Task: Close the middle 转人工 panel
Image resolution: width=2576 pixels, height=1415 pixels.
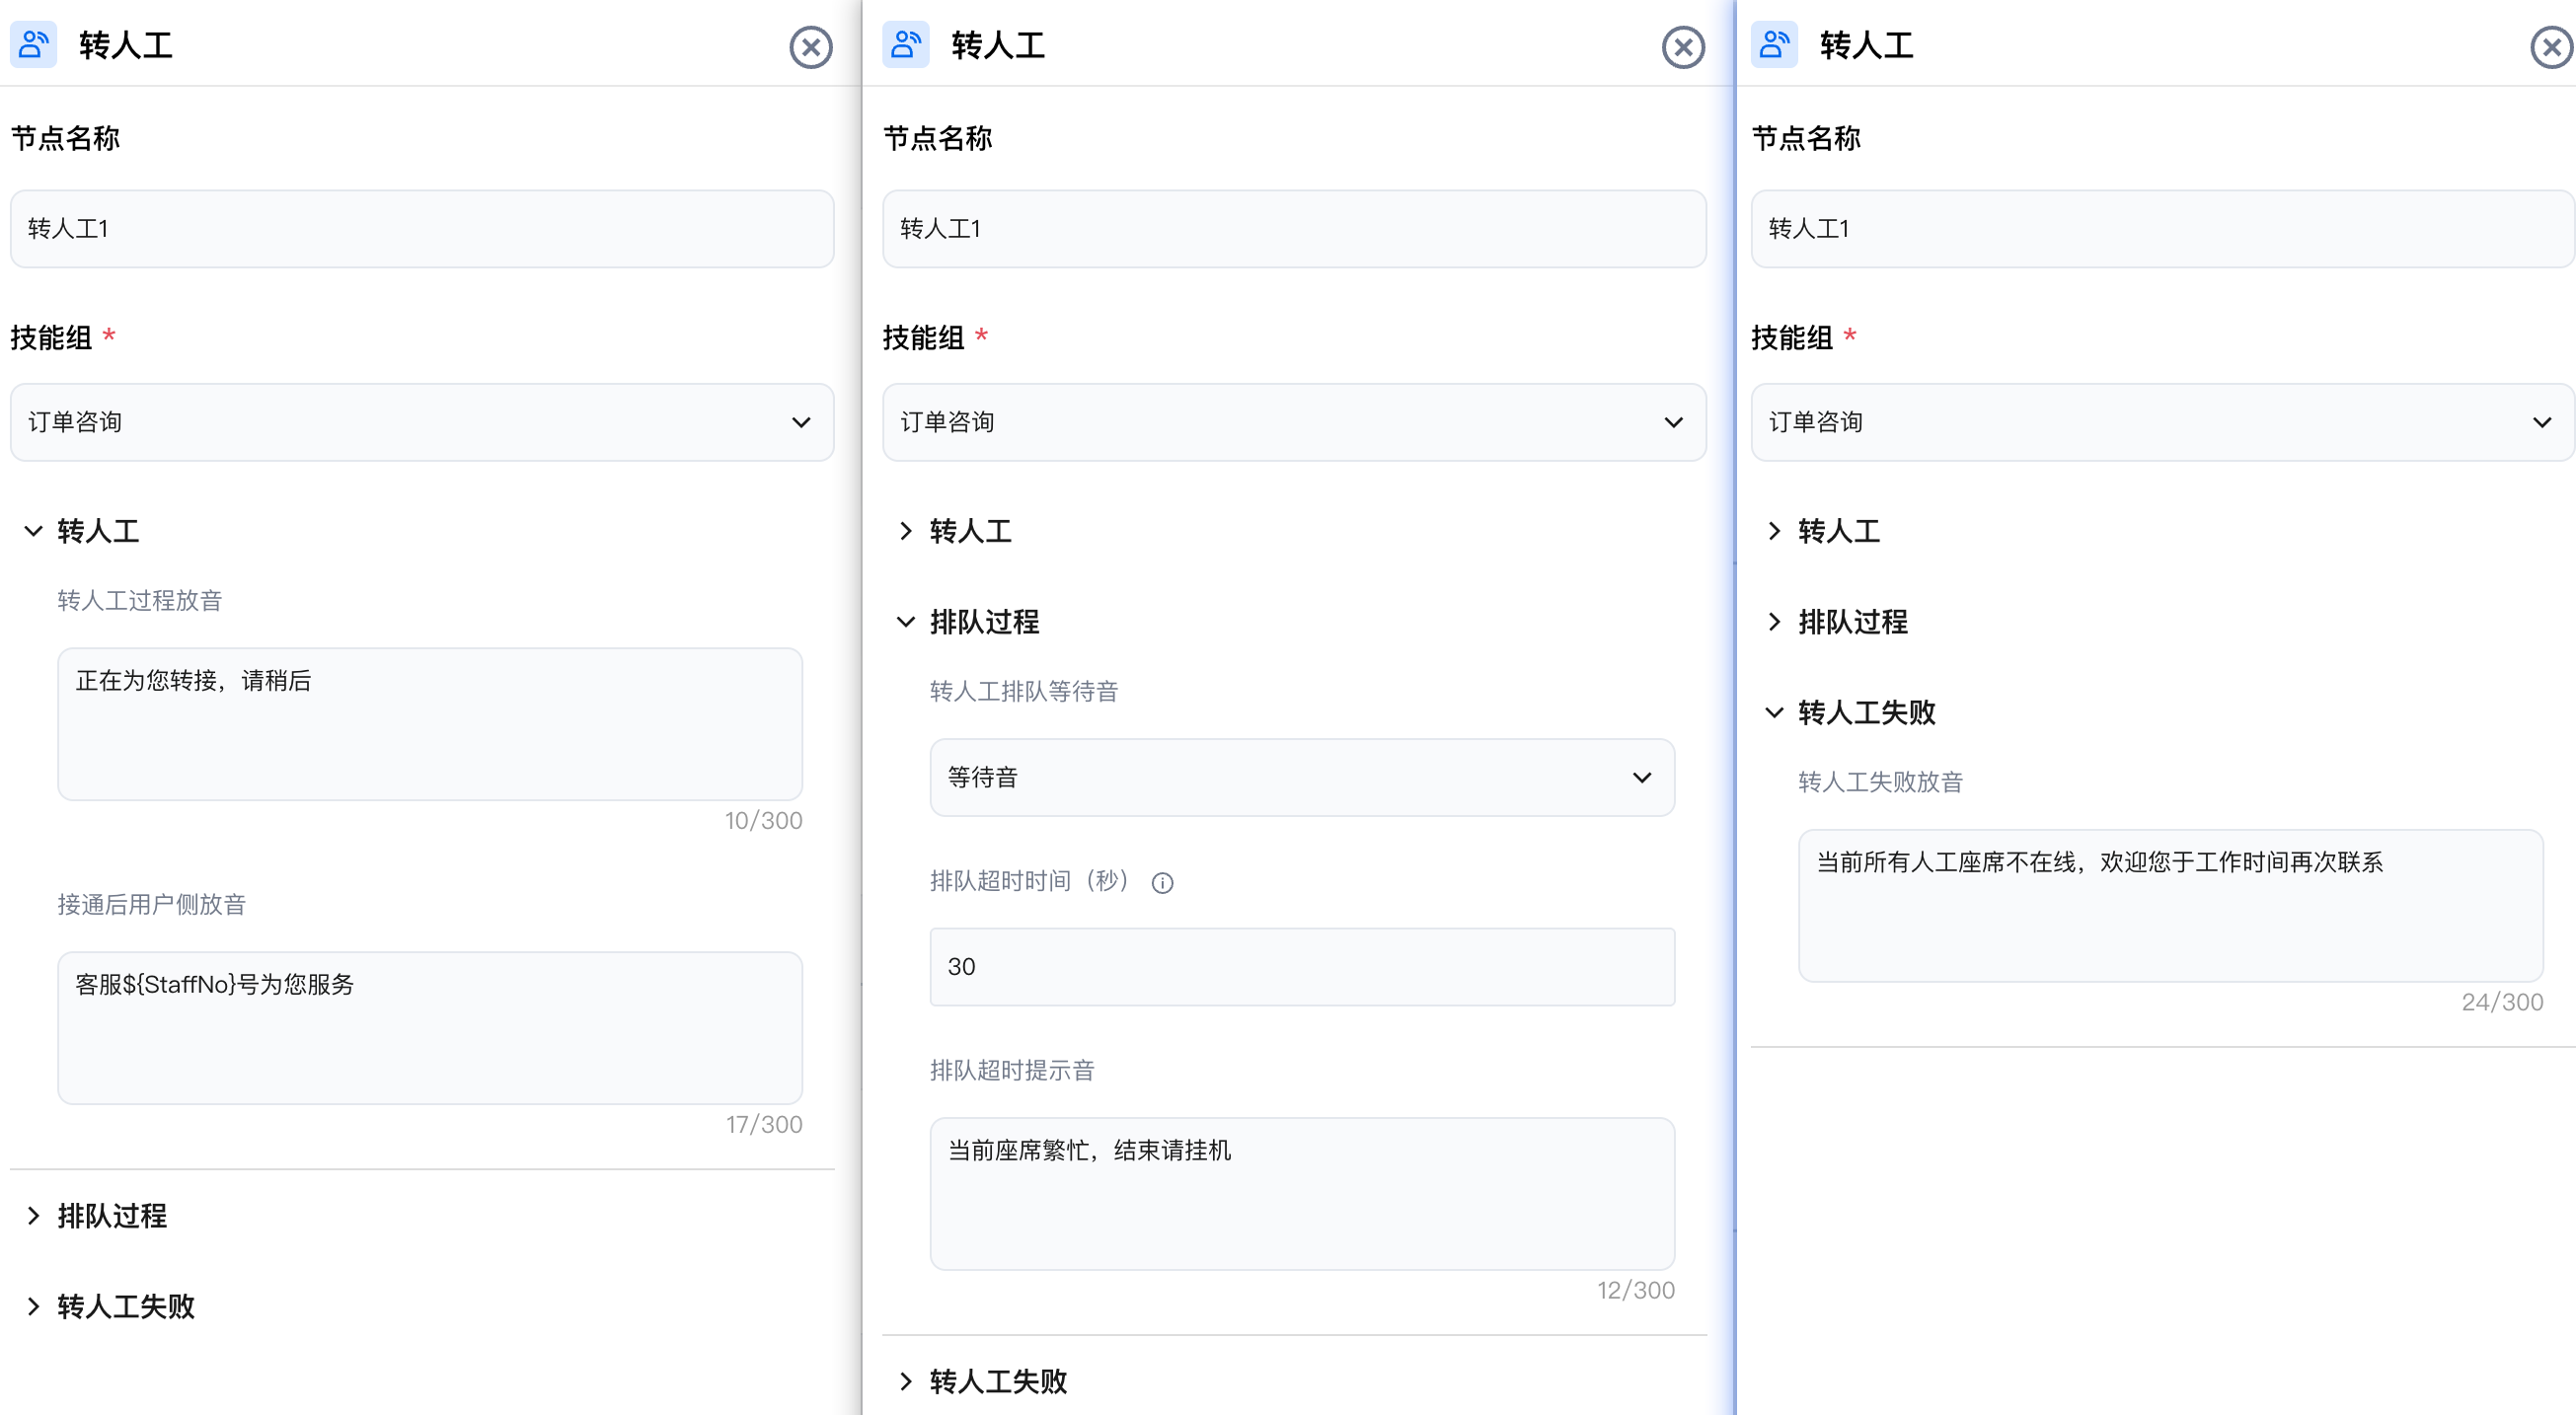Action: pyautogui.click(x=1684, y=47)
